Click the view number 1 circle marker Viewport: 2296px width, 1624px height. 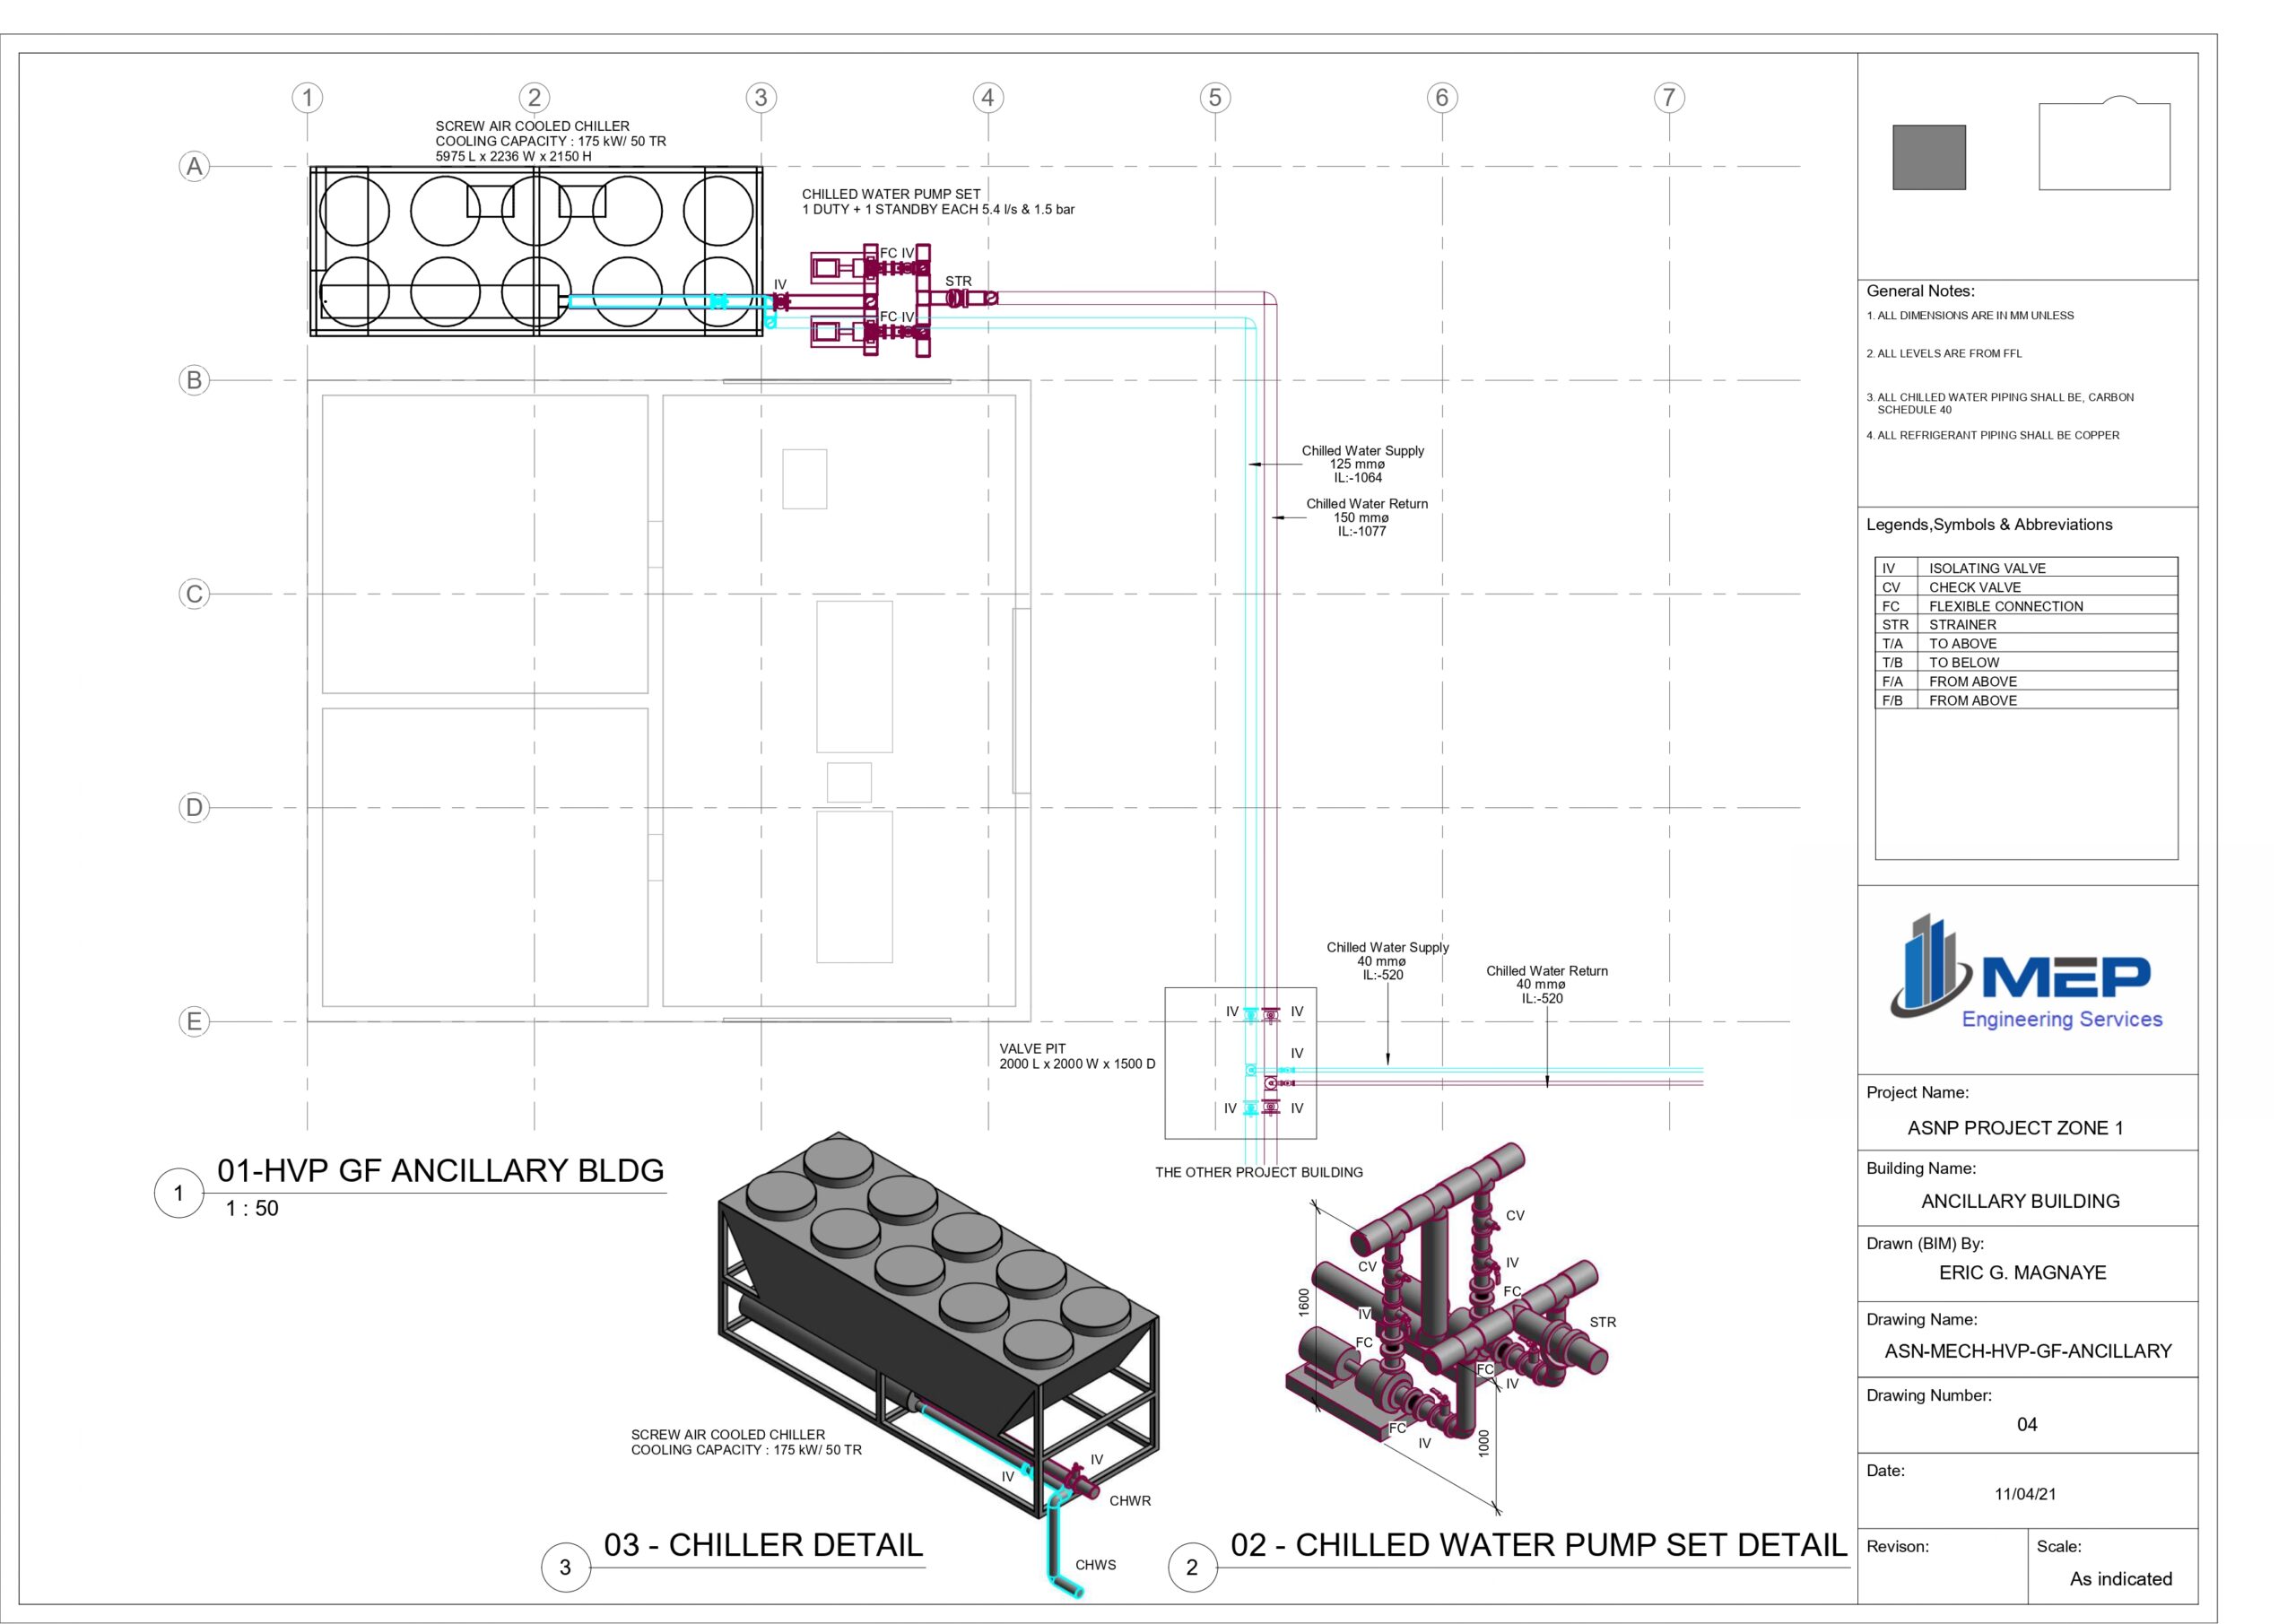point(179,1192)
